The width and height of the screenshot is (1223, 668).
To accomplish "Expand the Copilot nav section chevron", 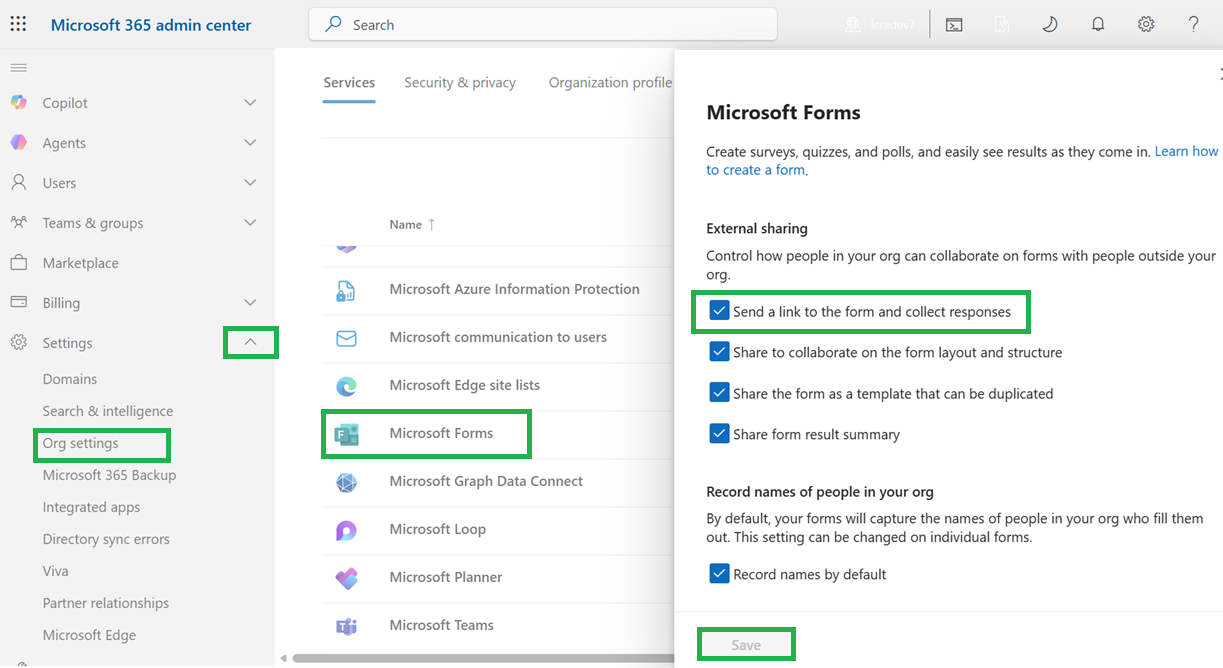I will 250,103.
